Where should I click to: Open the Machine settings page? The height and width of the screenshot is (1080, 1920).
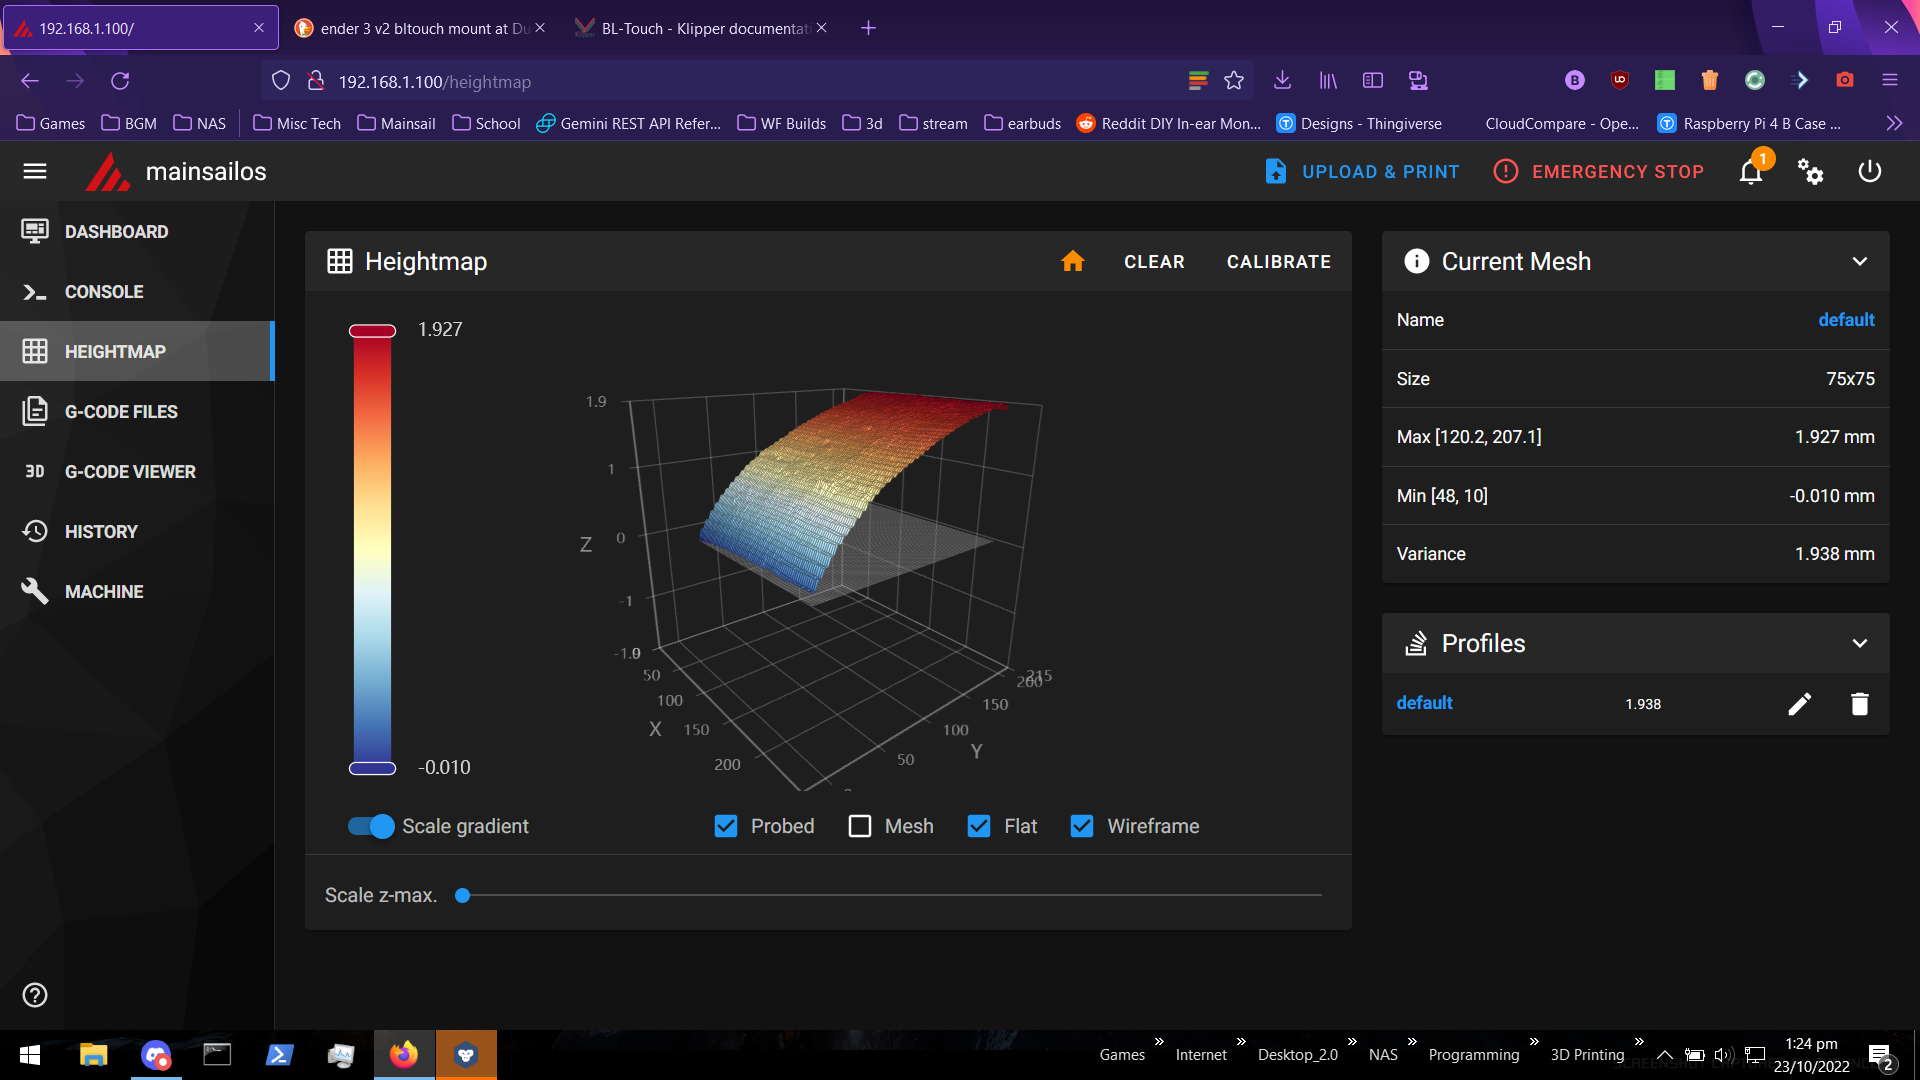click(x=103, y=591)
